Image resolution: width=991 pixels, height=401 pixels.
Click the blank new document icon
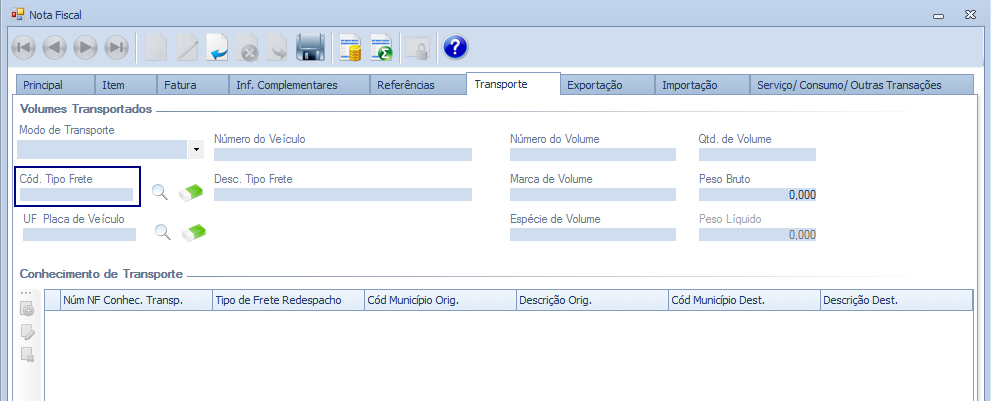pyautogui.click(x=155, y=47)
